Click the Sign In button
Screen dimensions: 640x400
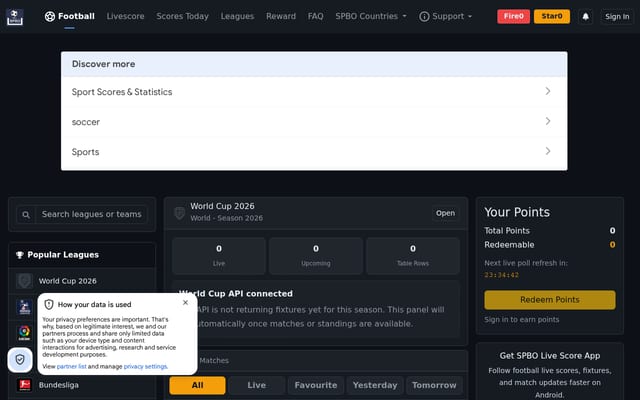click(617, 17)
